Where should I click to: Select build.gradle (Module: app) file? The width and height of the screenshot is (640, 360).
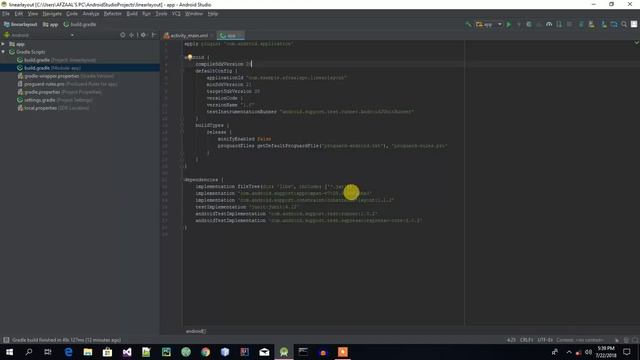(x=49, y=68)
